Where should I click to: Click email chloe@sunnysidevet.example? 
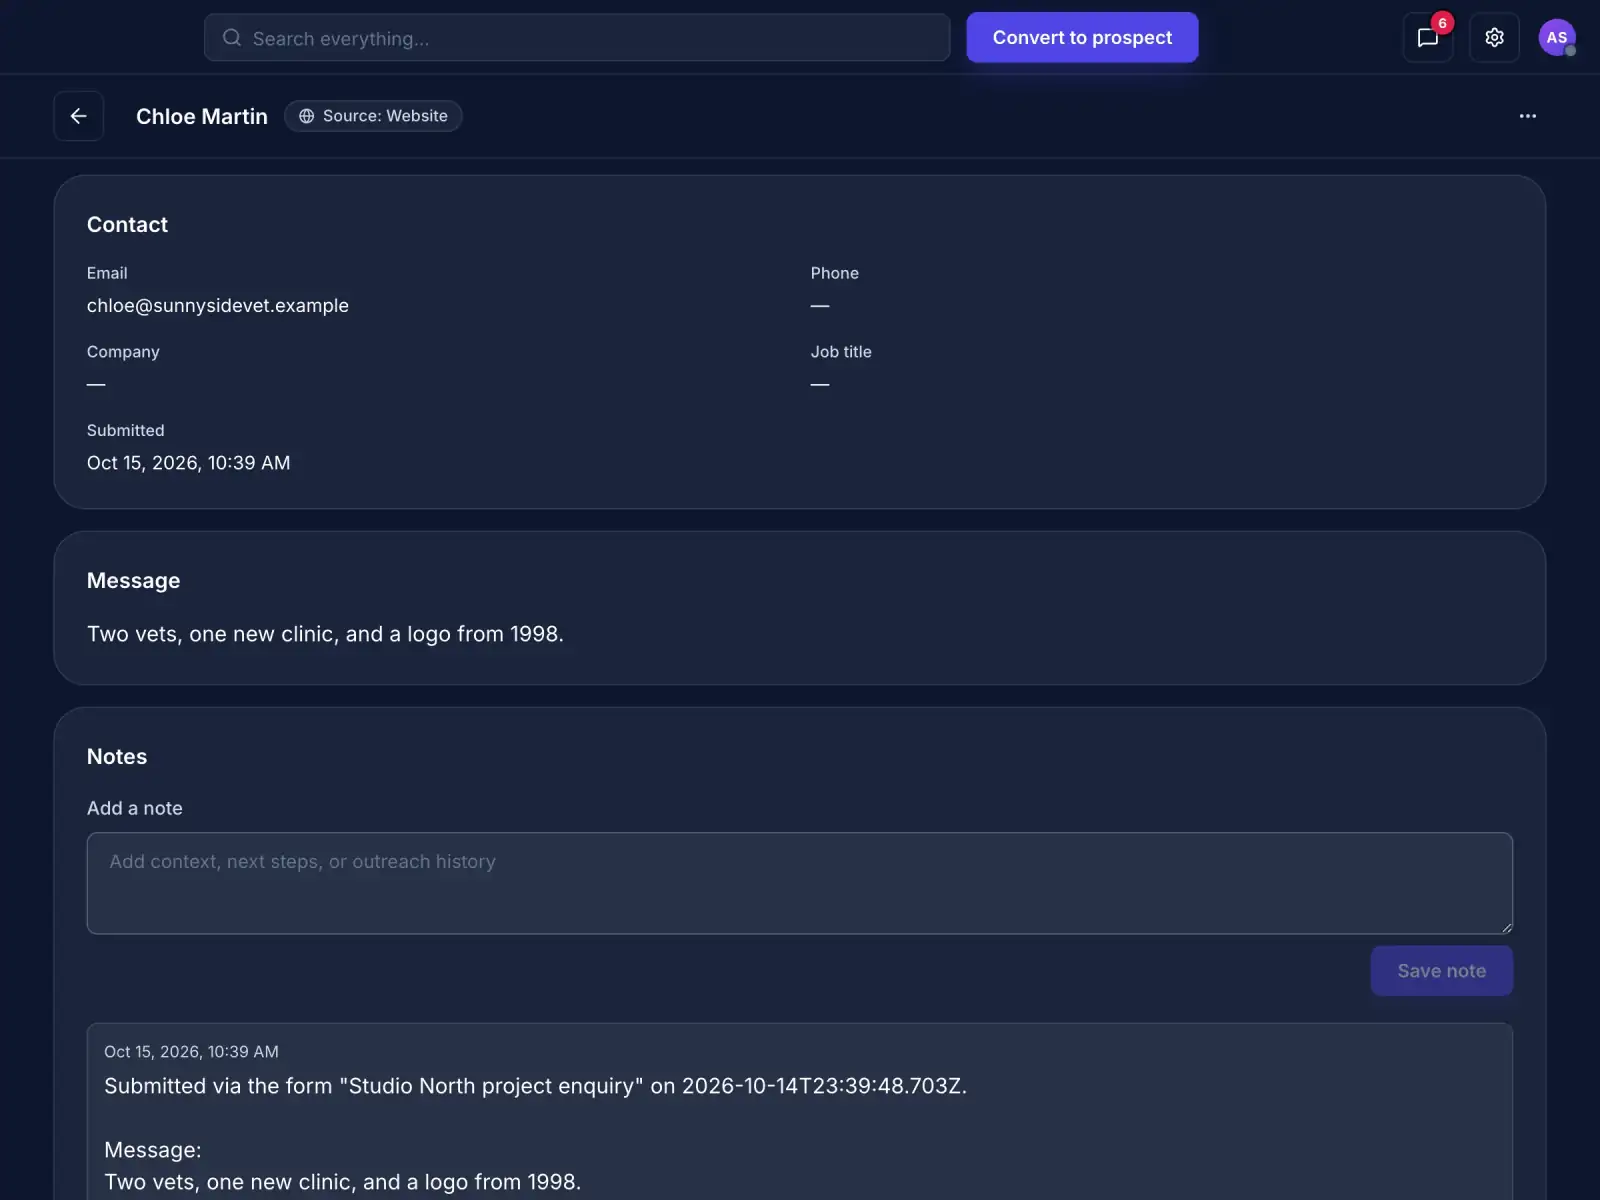click(x=218, y=305)
